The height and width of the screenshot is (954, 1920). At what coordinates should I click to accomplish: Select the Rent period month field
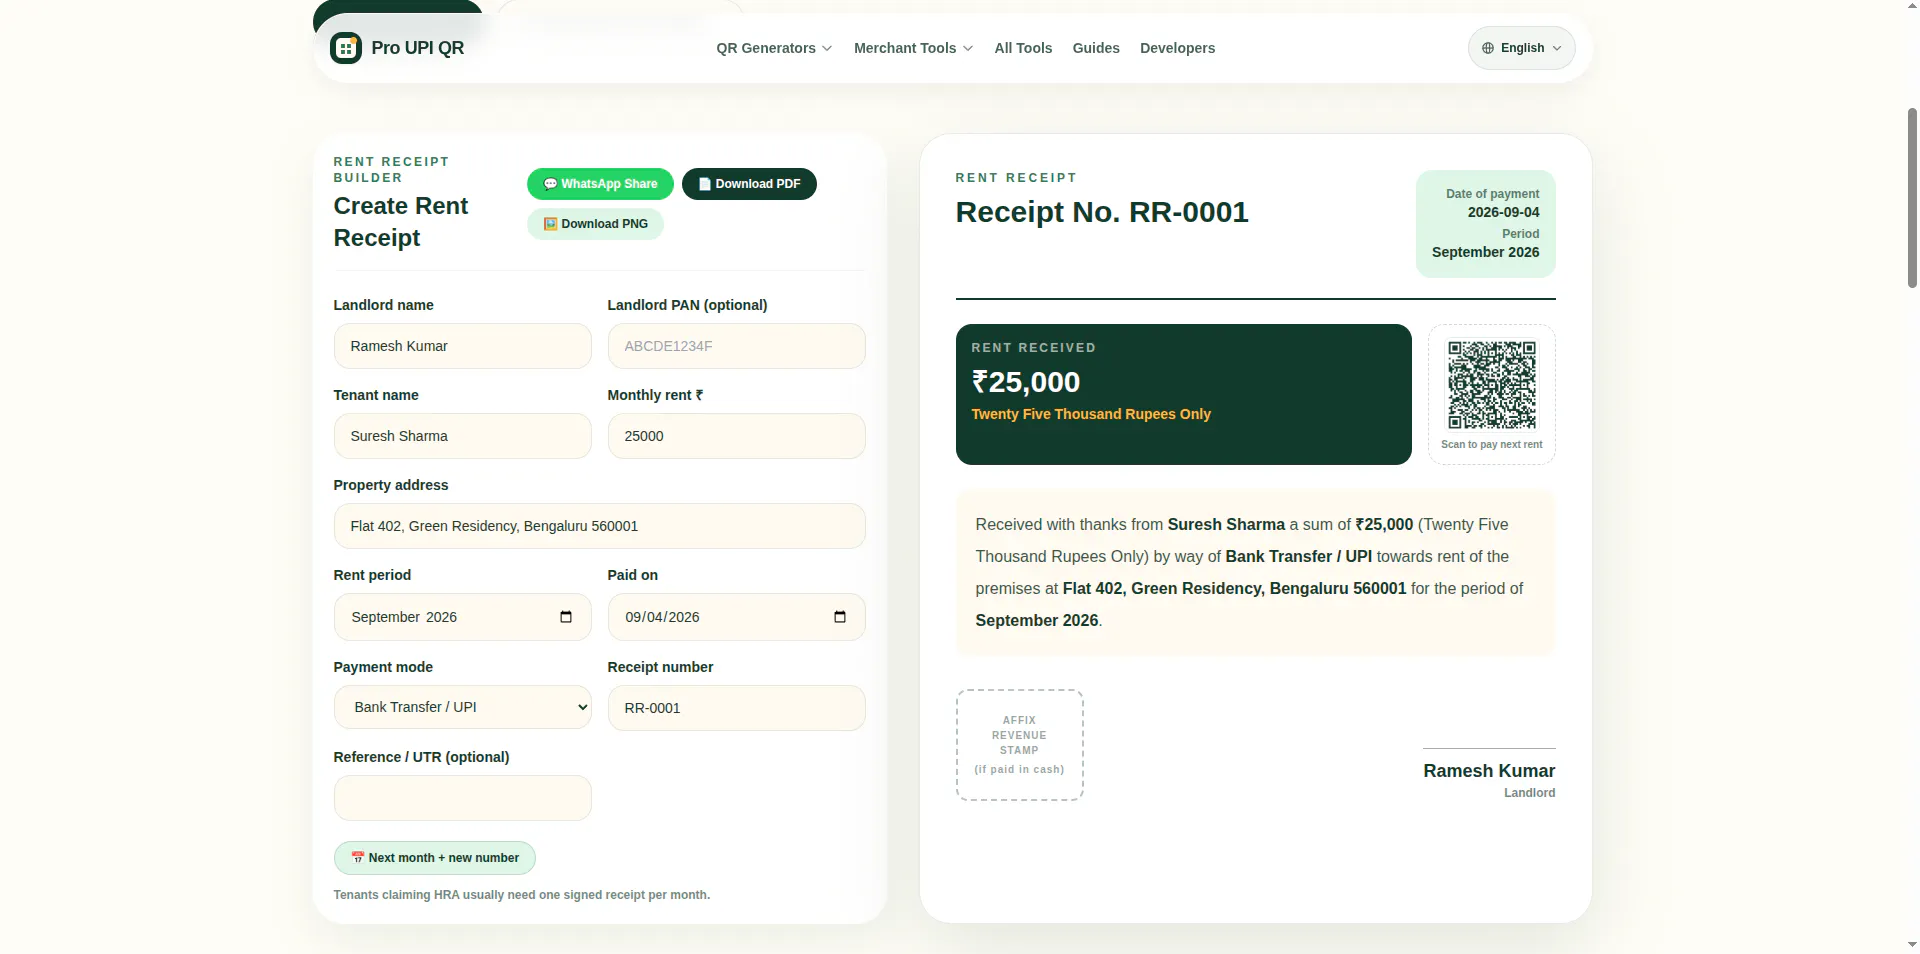pyautogui.click(x=462, y=617)
